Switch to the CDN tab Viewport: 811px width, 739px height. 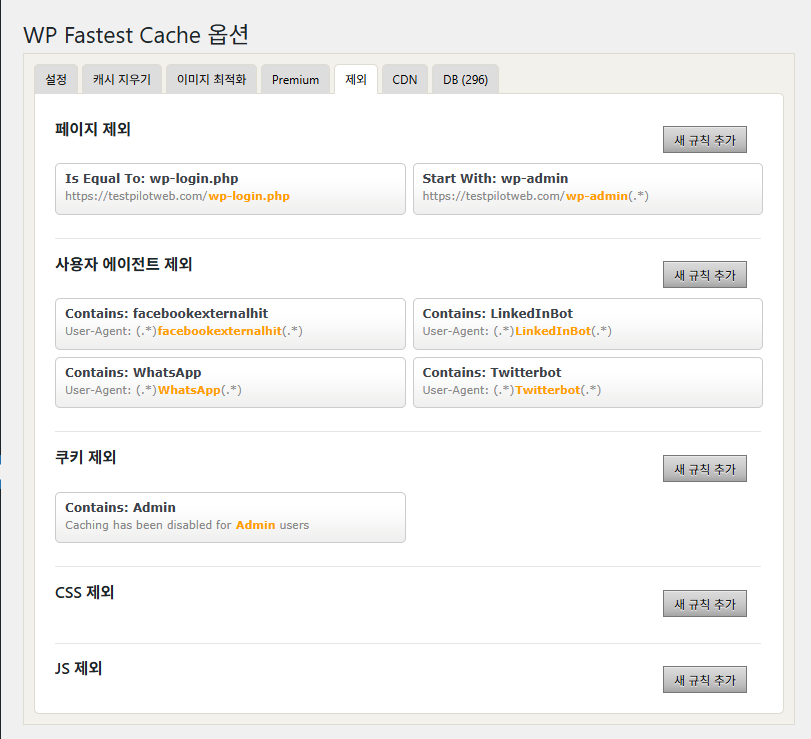coord(404,78)
